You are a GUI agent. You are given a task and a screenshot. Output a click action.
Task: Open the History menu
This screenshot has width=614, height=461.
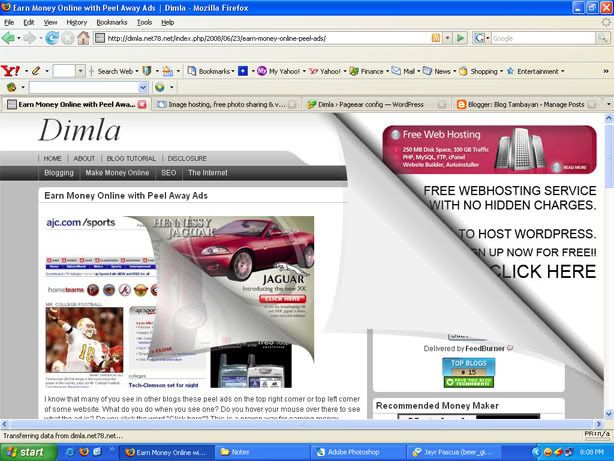[x=77, y=22]
